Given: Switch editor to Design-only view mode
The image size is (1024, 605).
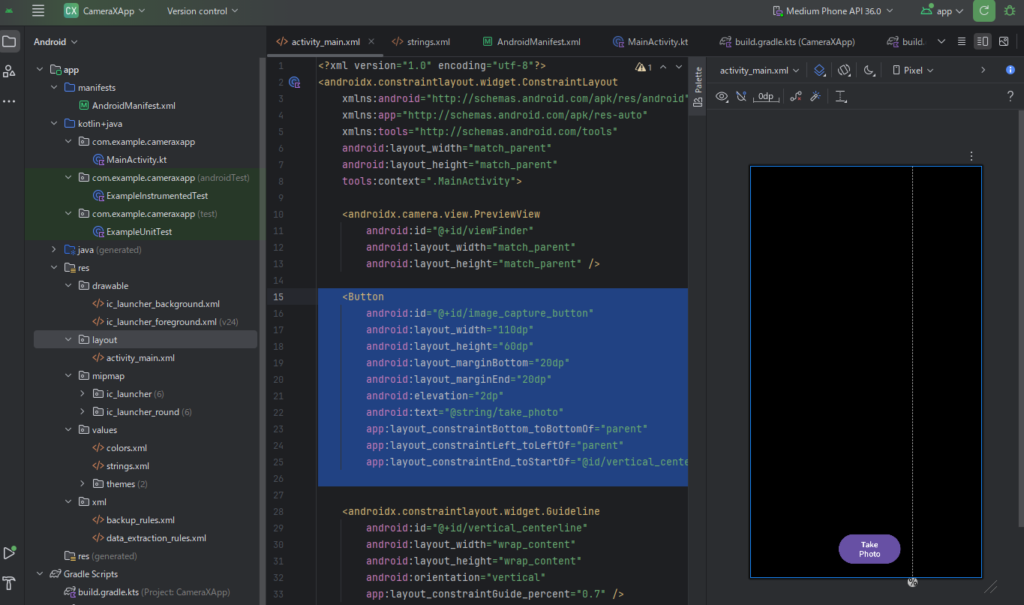Looking at the screenshot, I should (x=1004, y=42).
